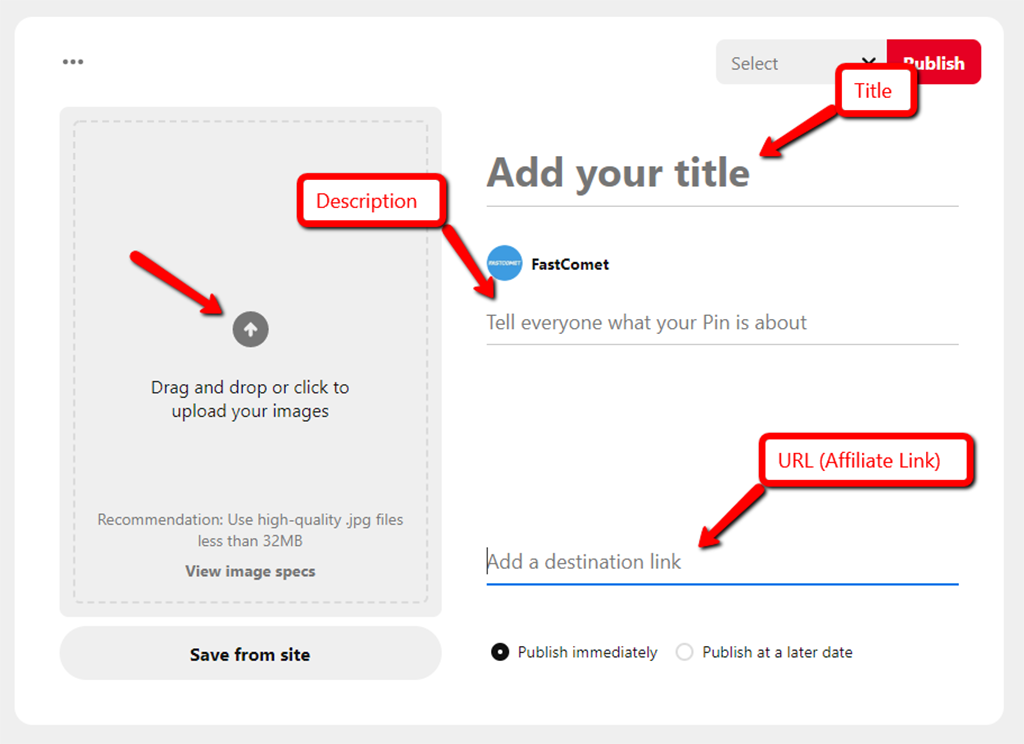Click the Title annotation callout
The width and height of the screenshot is (1024, 744).
873,91
